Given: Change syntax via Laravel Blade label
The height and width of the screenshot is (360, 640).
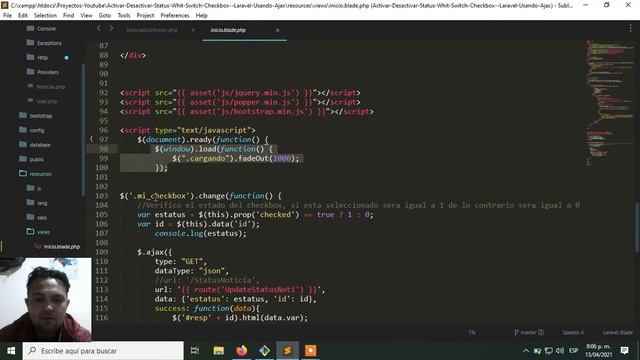Looking at the screenshot, I should coord(618,332).
